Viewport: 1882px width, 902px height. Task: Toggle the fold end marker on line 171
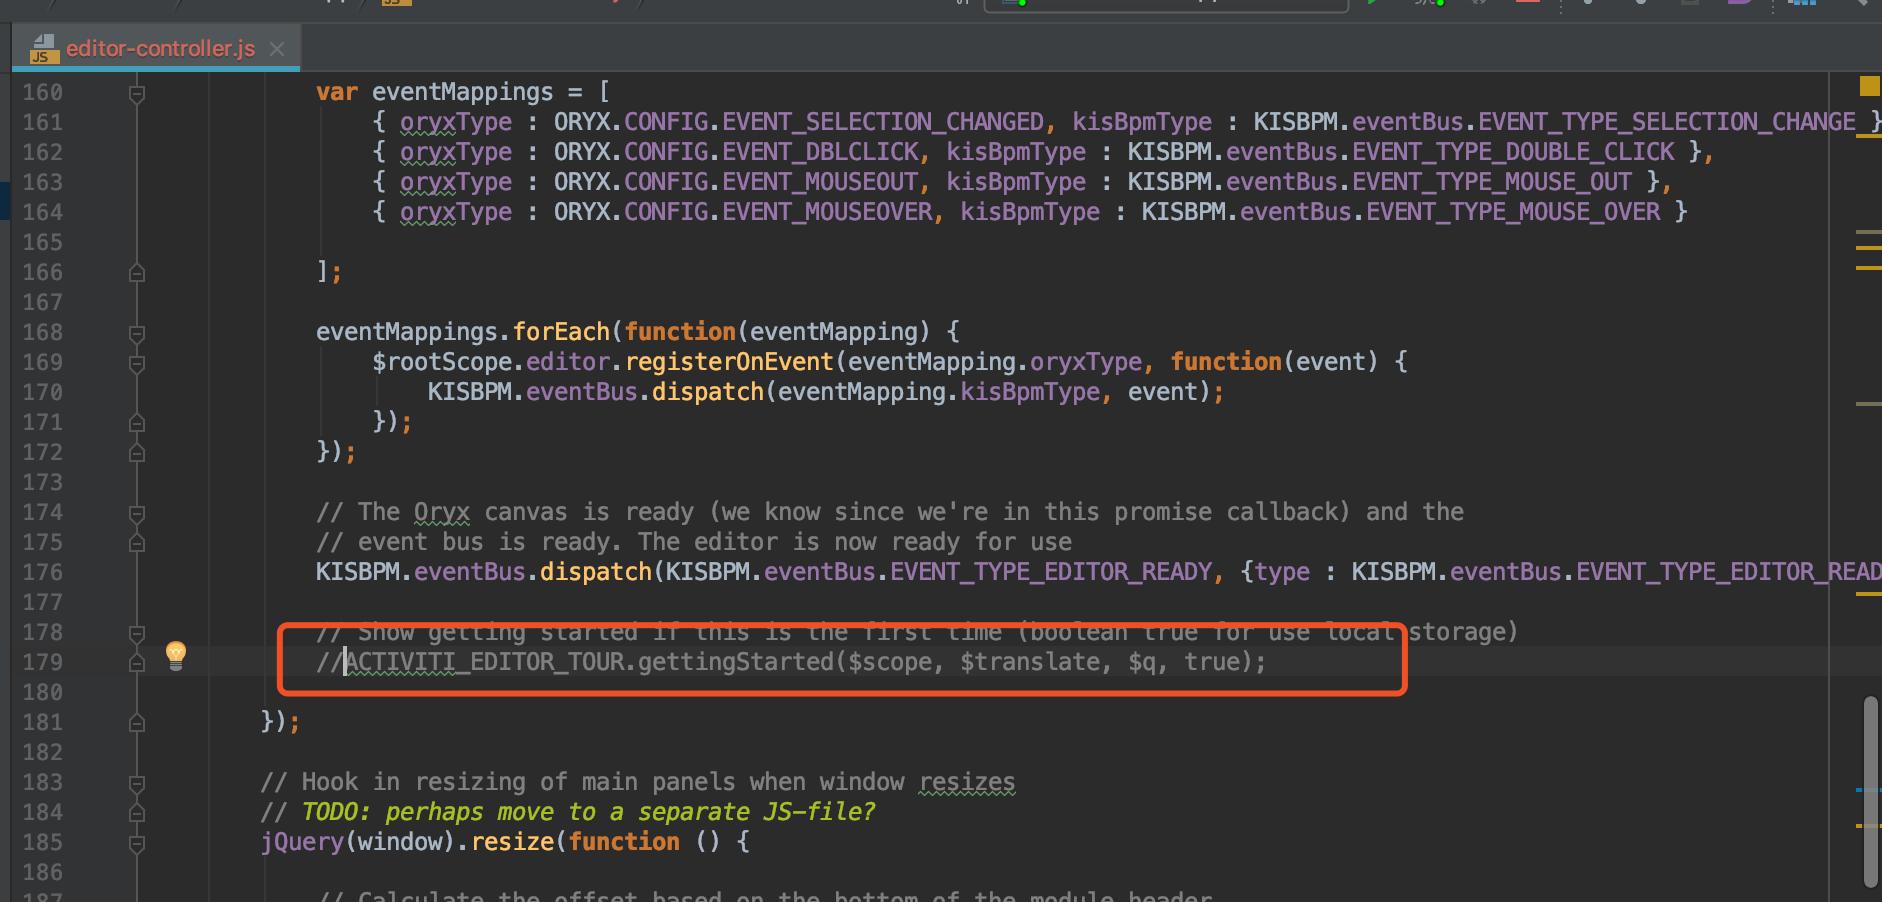(137, 423)
